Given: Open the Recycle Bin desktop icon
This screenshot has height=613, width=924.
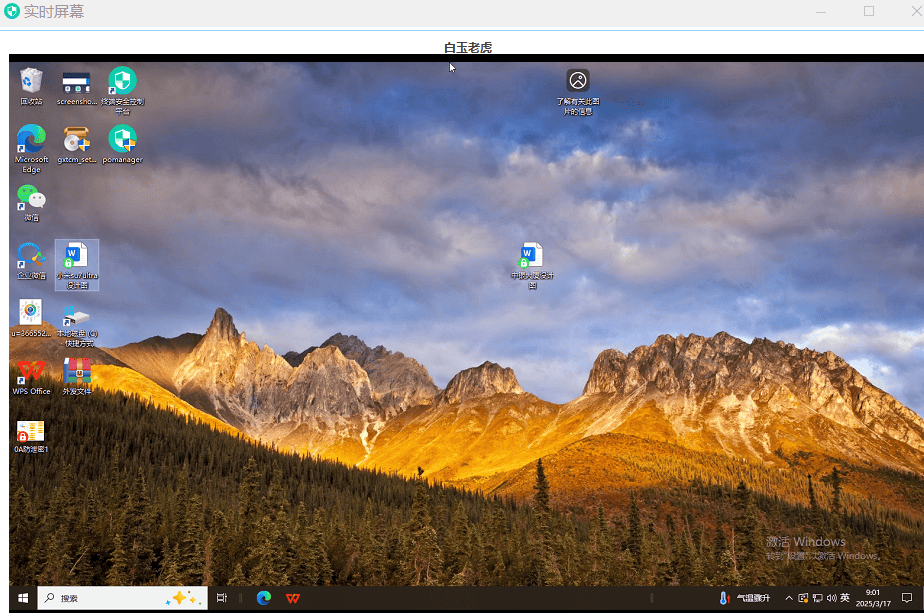Looking at the screenshot, I should [x=31, y=81].
